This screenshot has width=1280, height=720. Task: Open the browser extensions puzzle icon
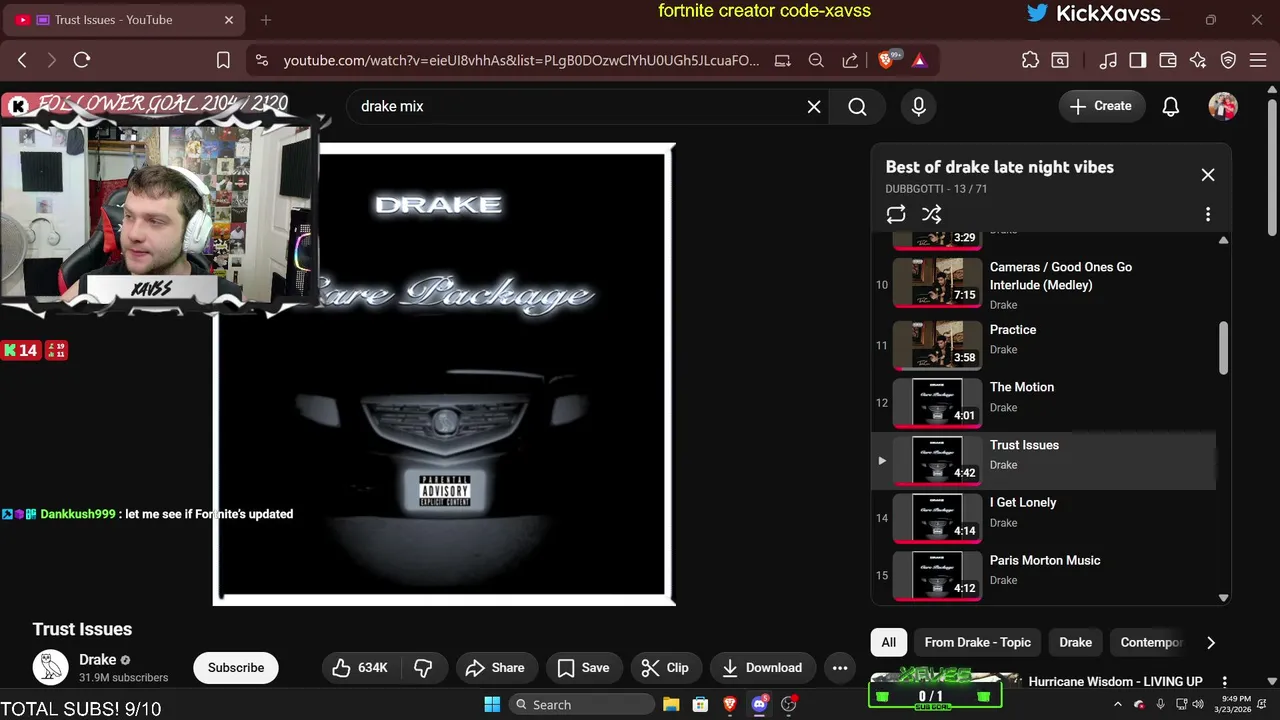pyautogui.click(x=1030, y=60)
